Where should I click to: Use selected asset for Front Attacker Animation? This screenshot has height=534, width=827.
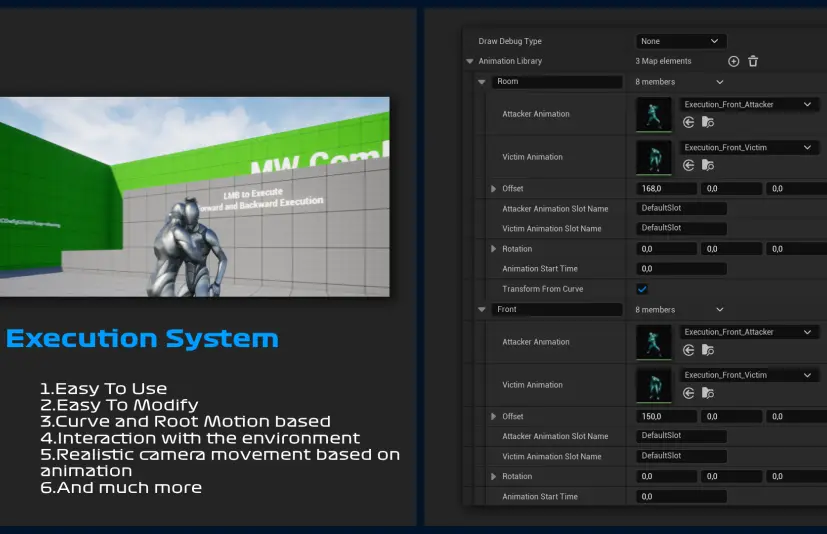[x=688, y=350]
